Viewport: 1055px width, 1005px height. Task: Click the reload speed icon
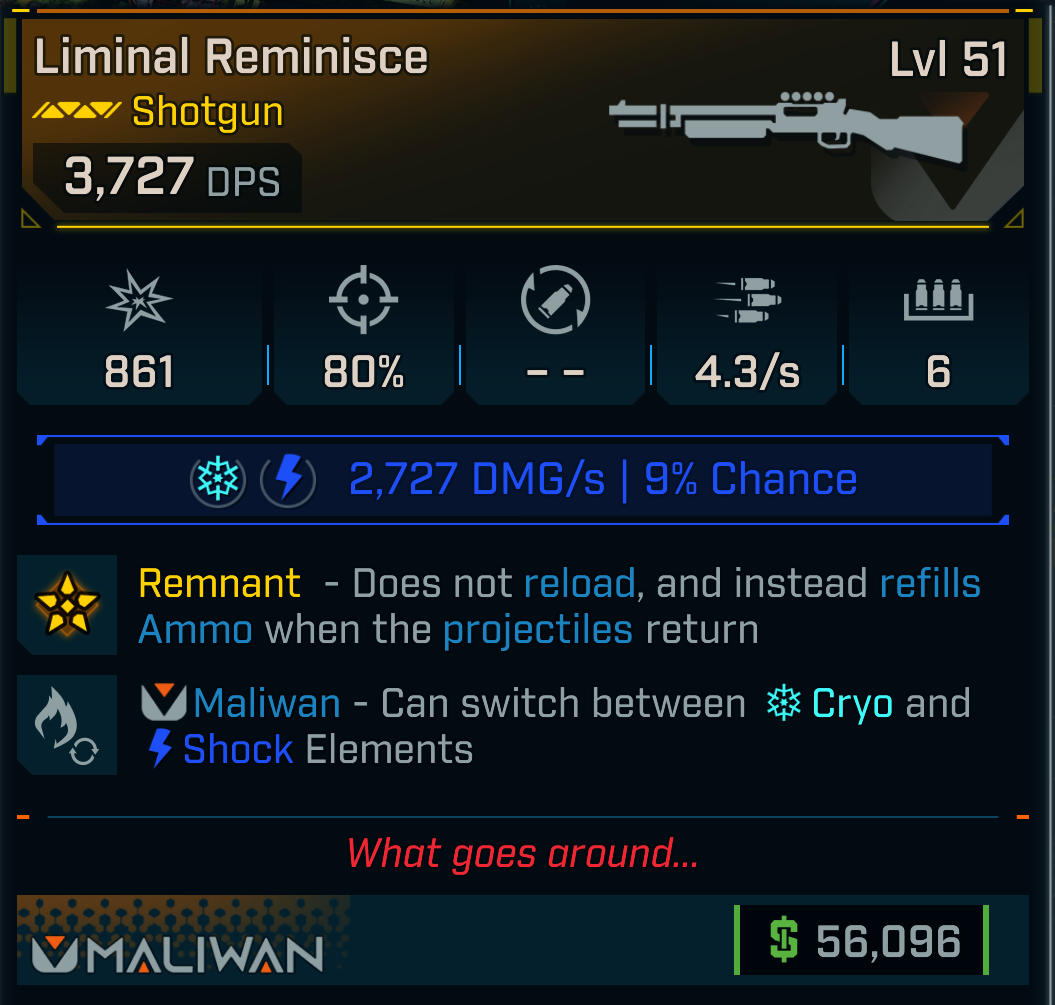click(x=556, y=299)
